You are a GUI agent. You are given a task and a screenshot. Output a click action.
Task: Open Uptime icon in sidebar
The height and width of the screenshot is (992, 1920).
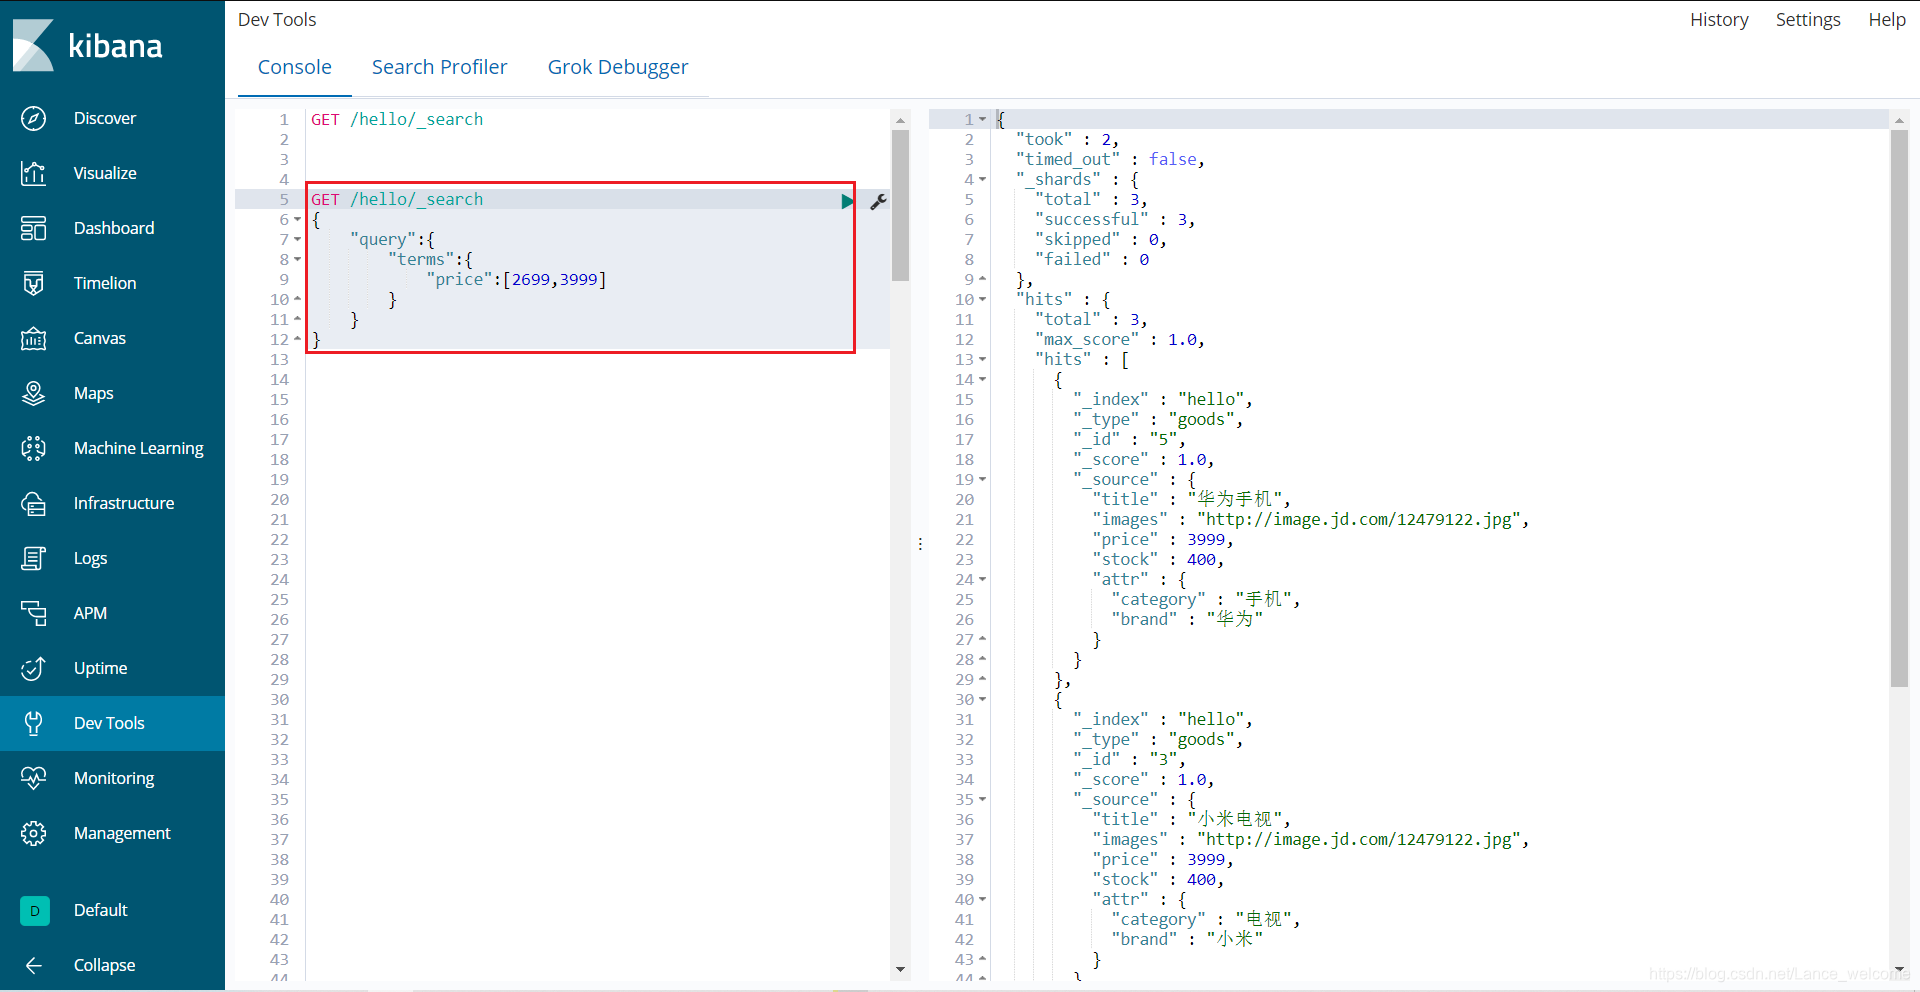[x=33, y=668]
